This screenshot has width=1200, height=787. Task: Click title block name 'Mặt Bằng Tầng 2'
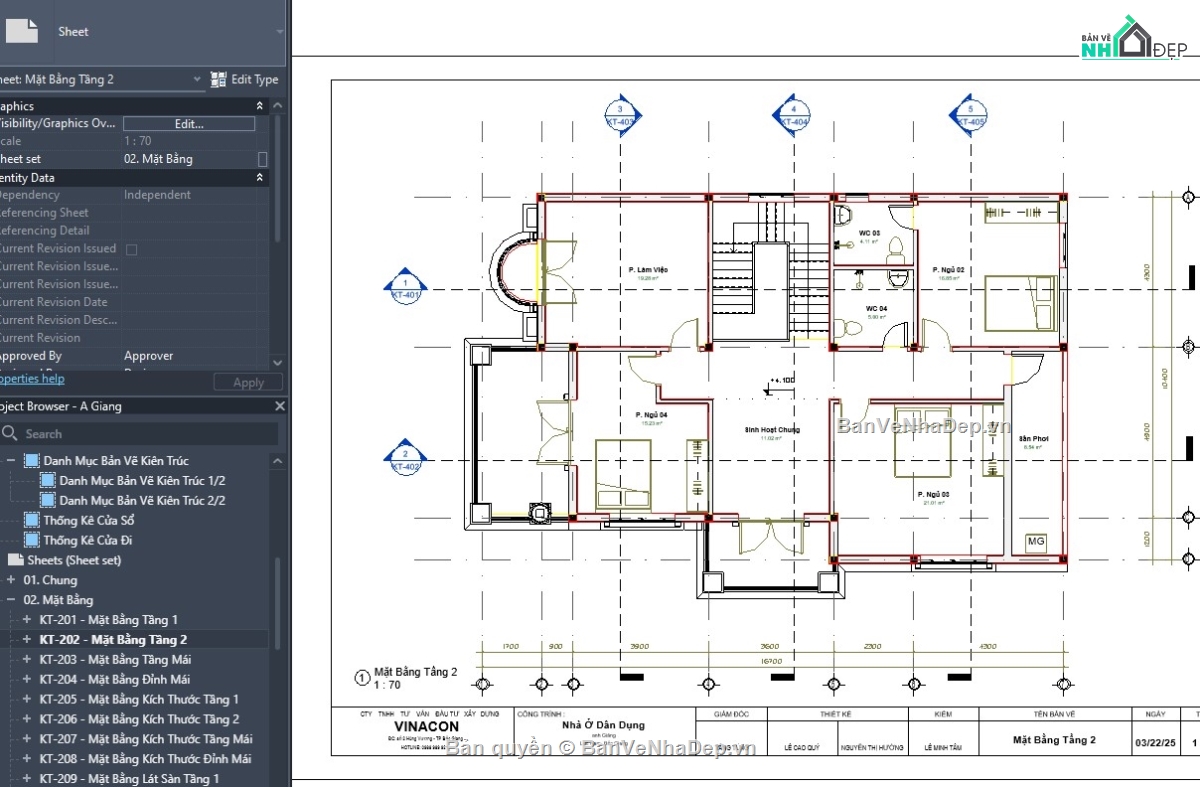pos(1054,740)
